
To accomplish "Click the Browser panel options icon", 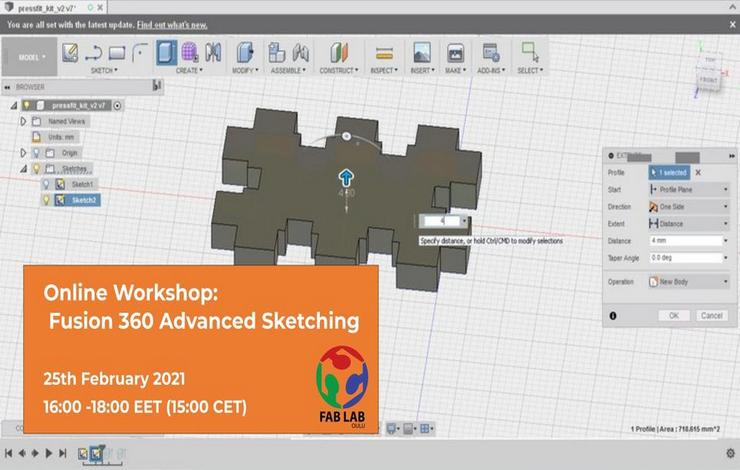I will pos(157,86).
